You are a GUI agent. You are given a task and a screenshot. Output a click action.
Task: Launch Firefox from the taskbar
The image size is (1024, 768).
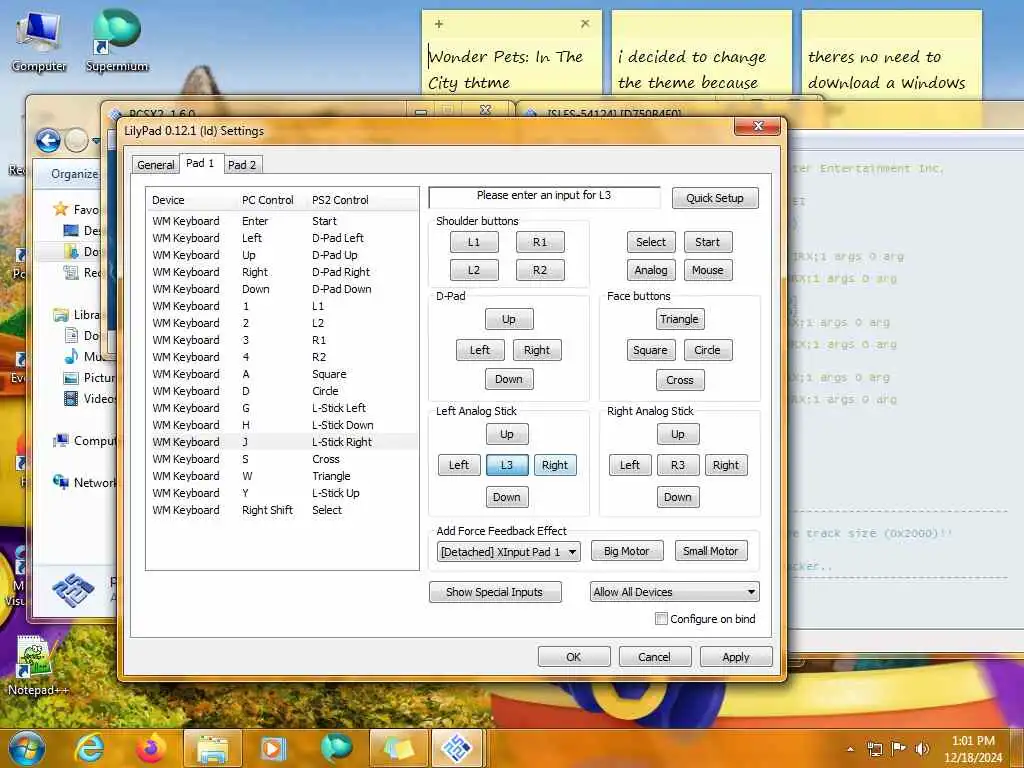[151, 748]
